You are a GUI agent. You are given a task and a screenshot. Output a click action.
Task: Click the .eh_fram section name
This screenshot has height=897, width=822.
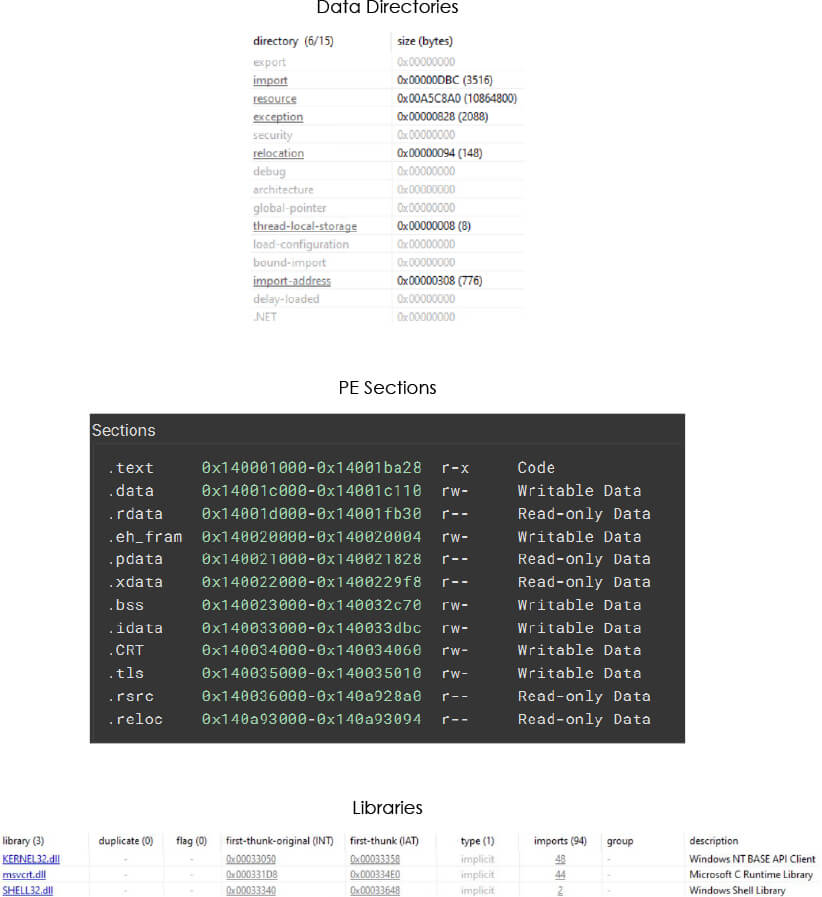pos(145,537)
